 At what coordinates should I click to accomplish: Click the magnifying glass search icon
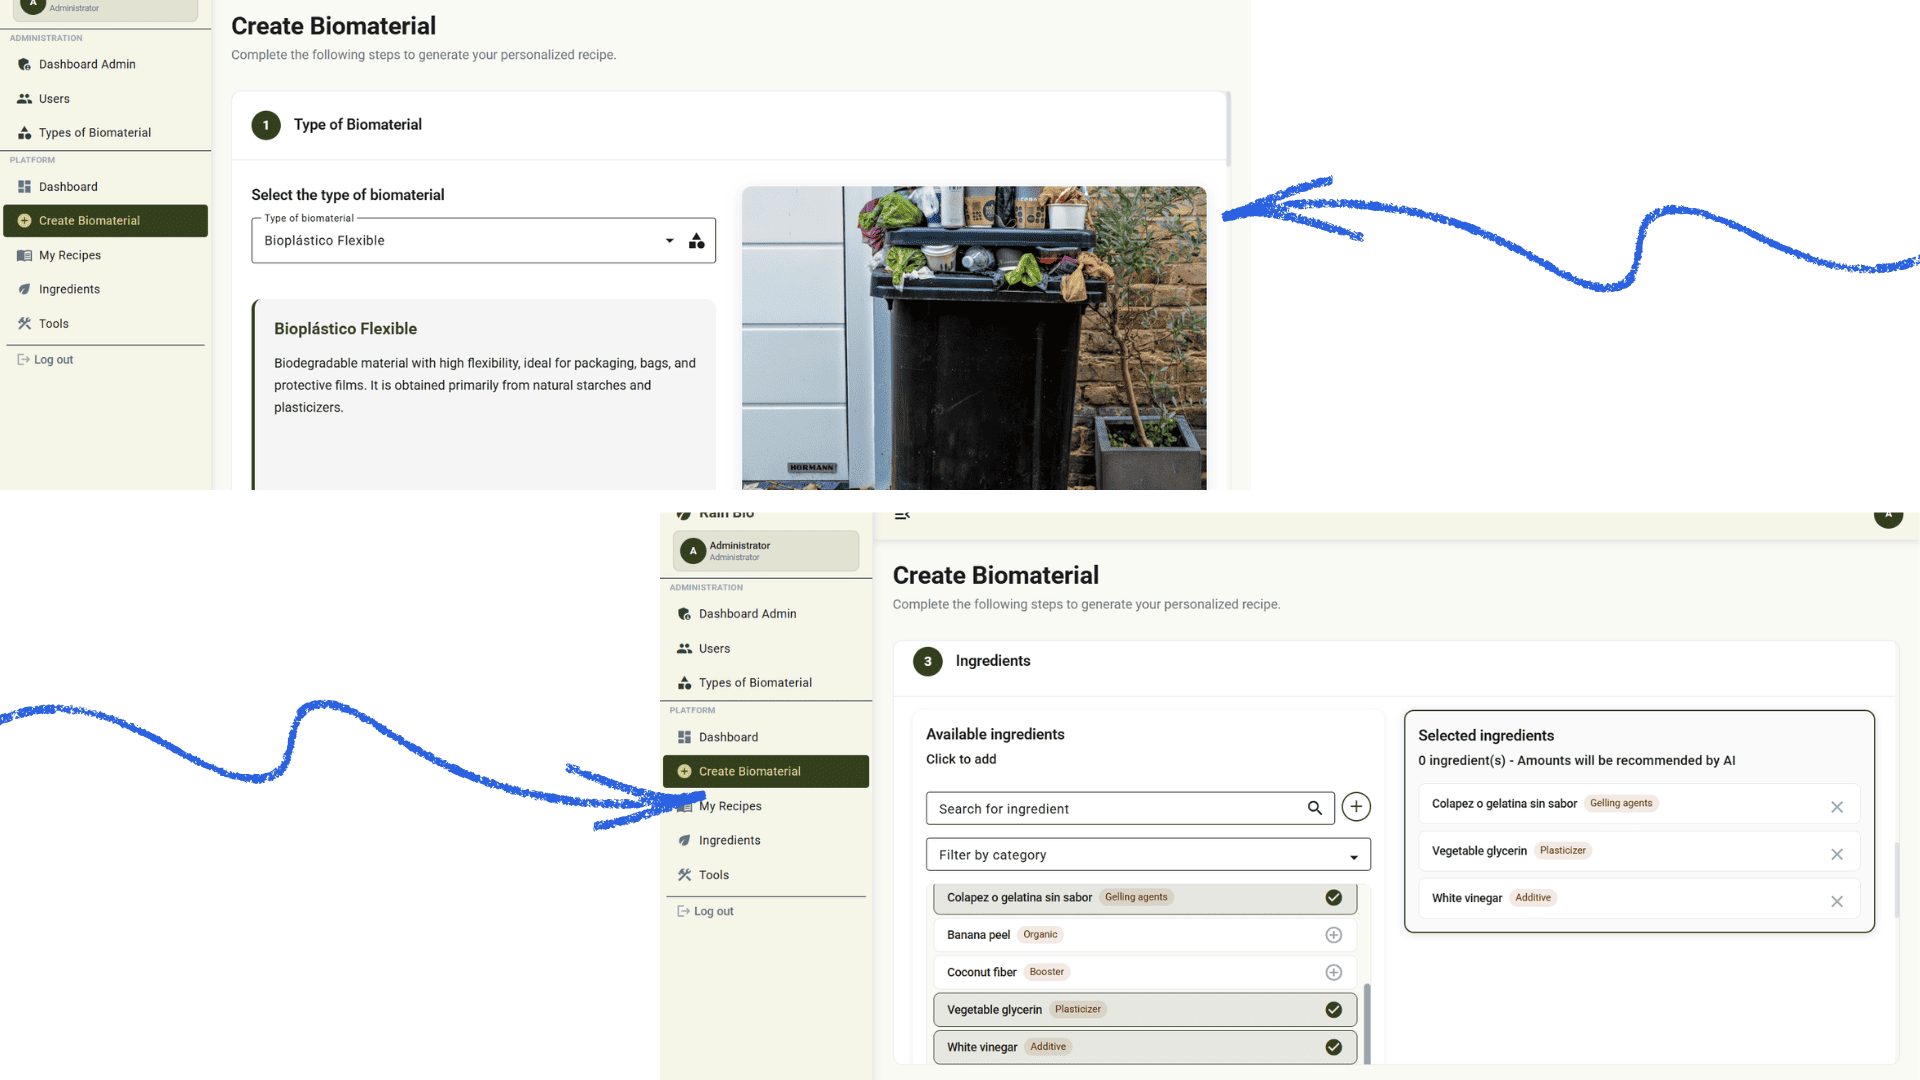click(1315, 808)
